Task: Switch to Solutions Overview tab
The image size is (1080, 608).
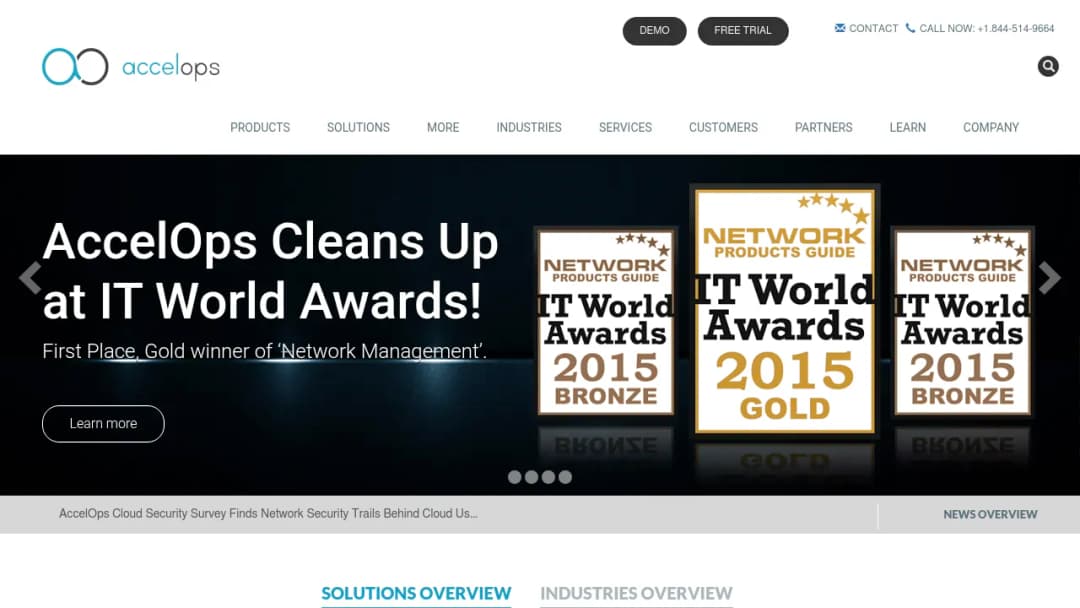Action: coord(416,593)
